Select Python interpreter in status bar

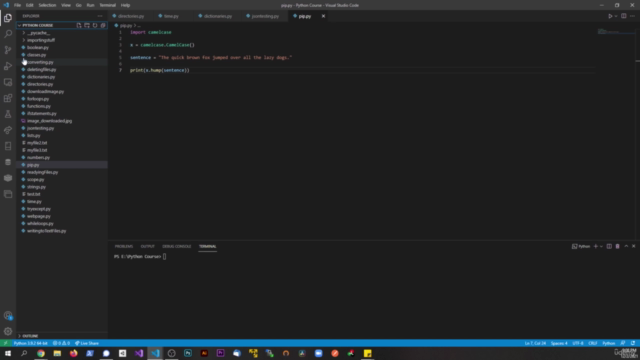coord(30,343)
